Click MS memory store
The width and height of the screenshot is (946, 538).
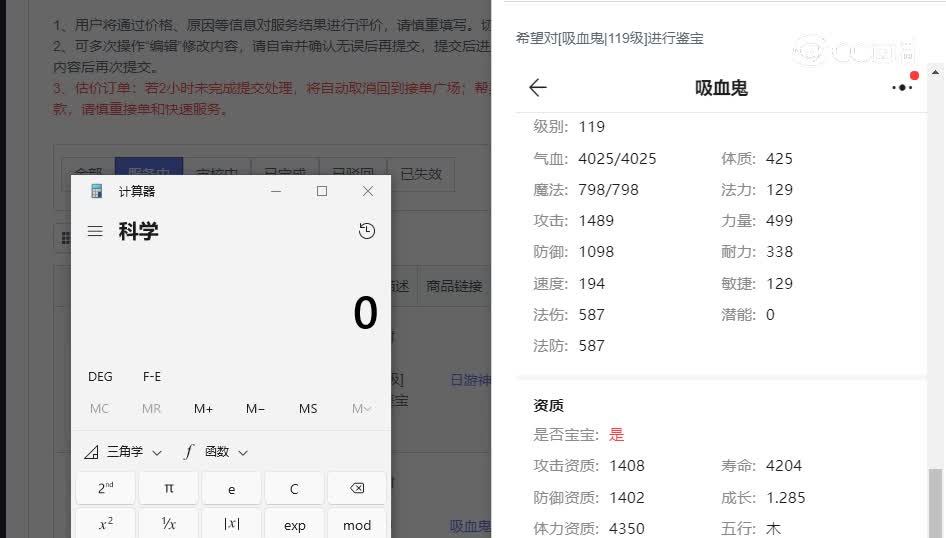click(x=308, y=409)
